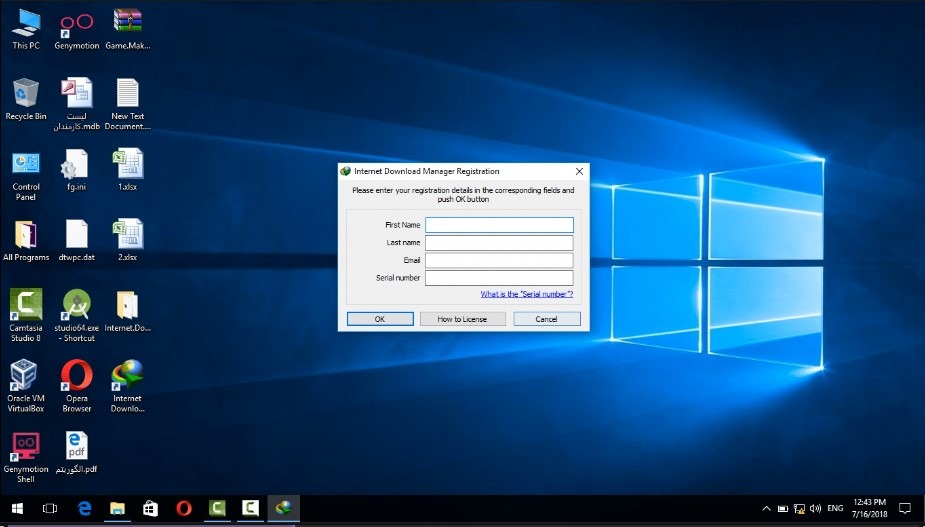Switch input language via ENG indicator
This screenshot has width=925, height=527.
[x=834, y=509]
